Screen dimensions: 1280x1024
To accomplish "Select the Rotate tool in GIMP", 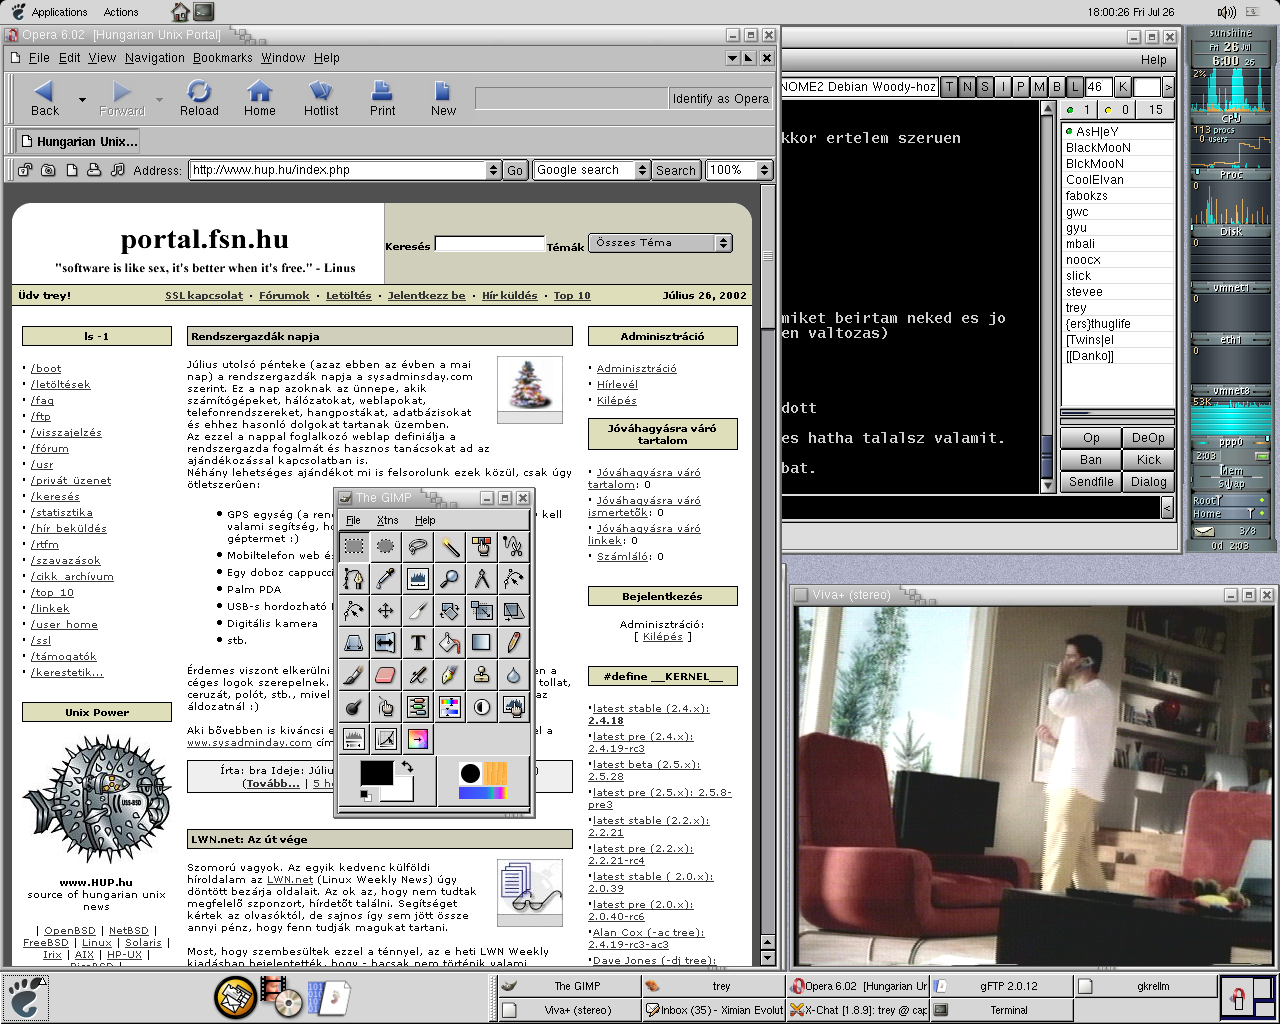I will coord(450,610).
